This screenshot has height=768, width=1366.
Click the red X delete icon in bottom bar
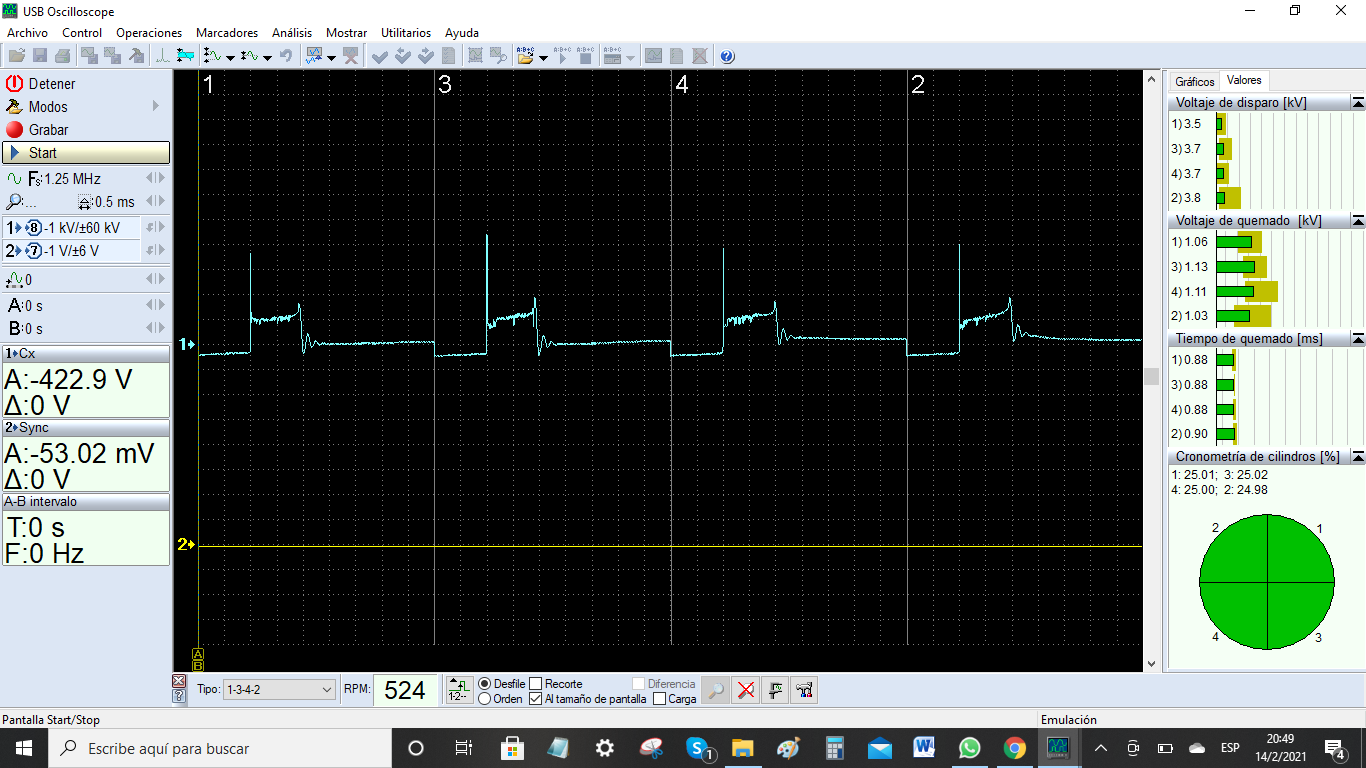(745, 690)
